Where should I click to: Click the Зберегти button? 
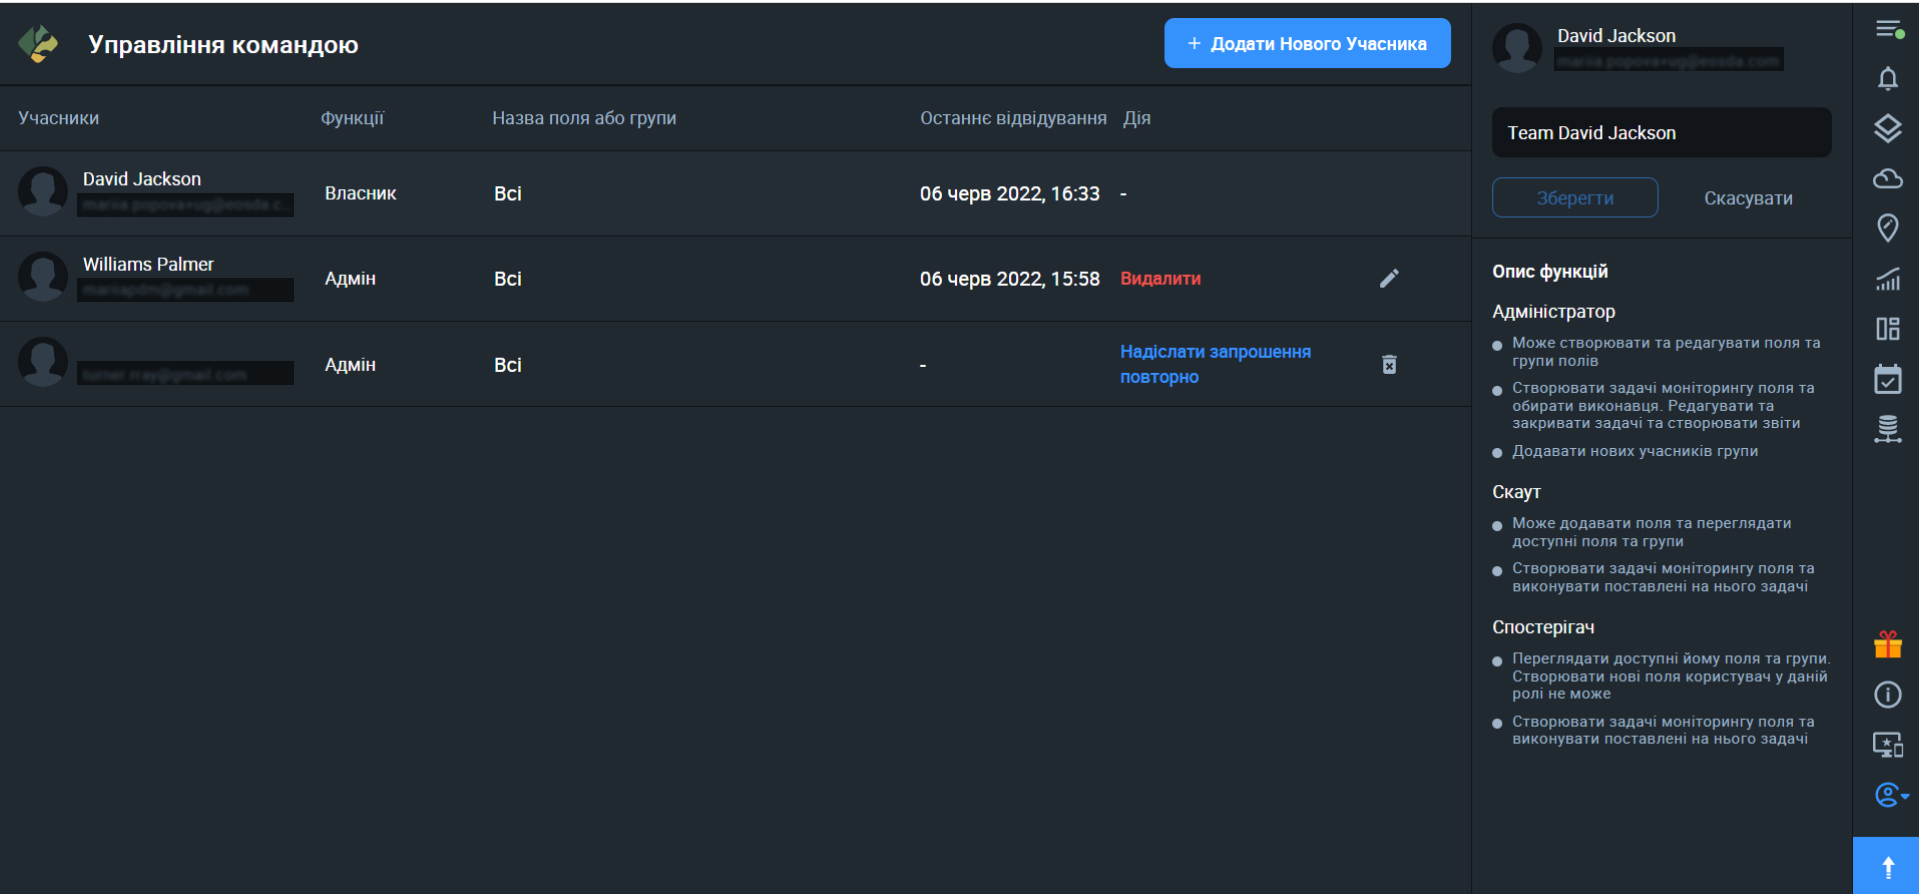coord(1574,198)
